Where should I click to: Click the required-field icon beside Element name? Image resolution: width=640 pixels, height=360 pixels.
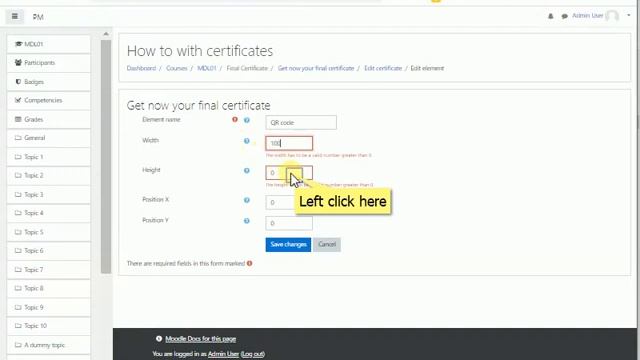(235, 120)
